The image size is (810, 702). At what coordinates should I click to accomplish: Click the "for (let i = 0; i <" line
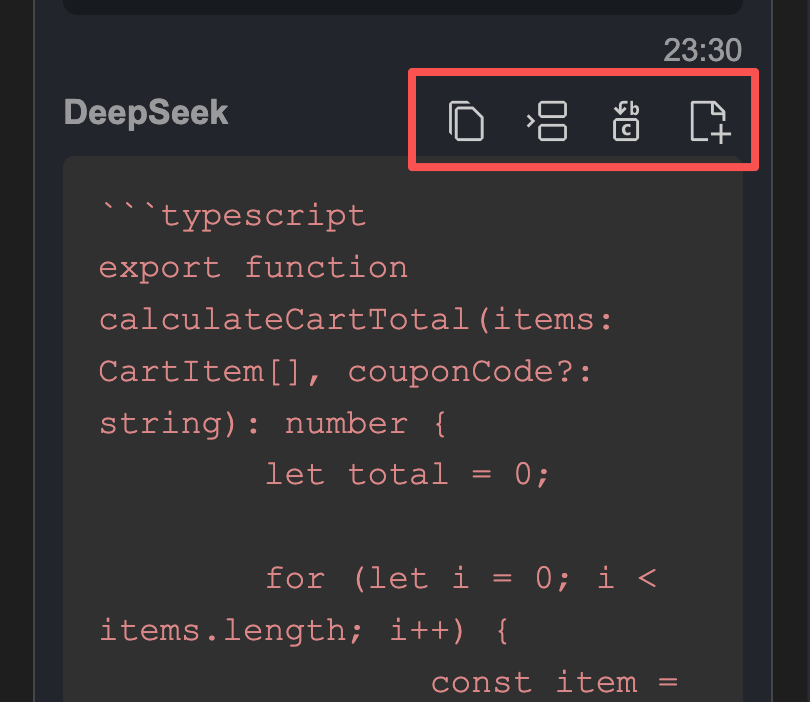click(x=461, y=578)
